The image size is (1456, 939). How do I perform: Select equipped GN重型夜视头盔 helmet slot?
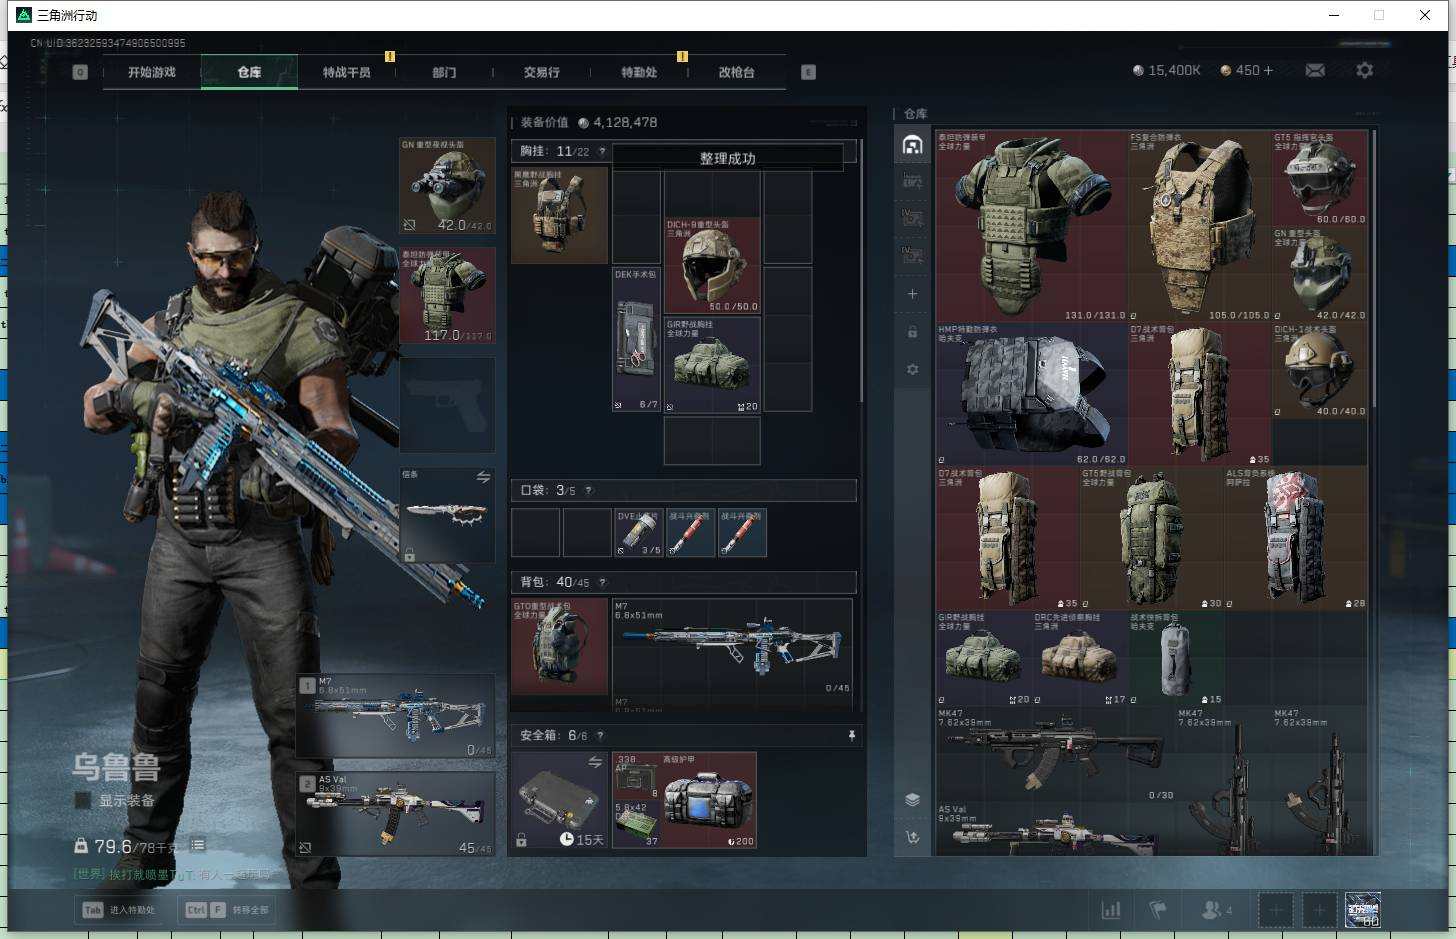point(447,185)
